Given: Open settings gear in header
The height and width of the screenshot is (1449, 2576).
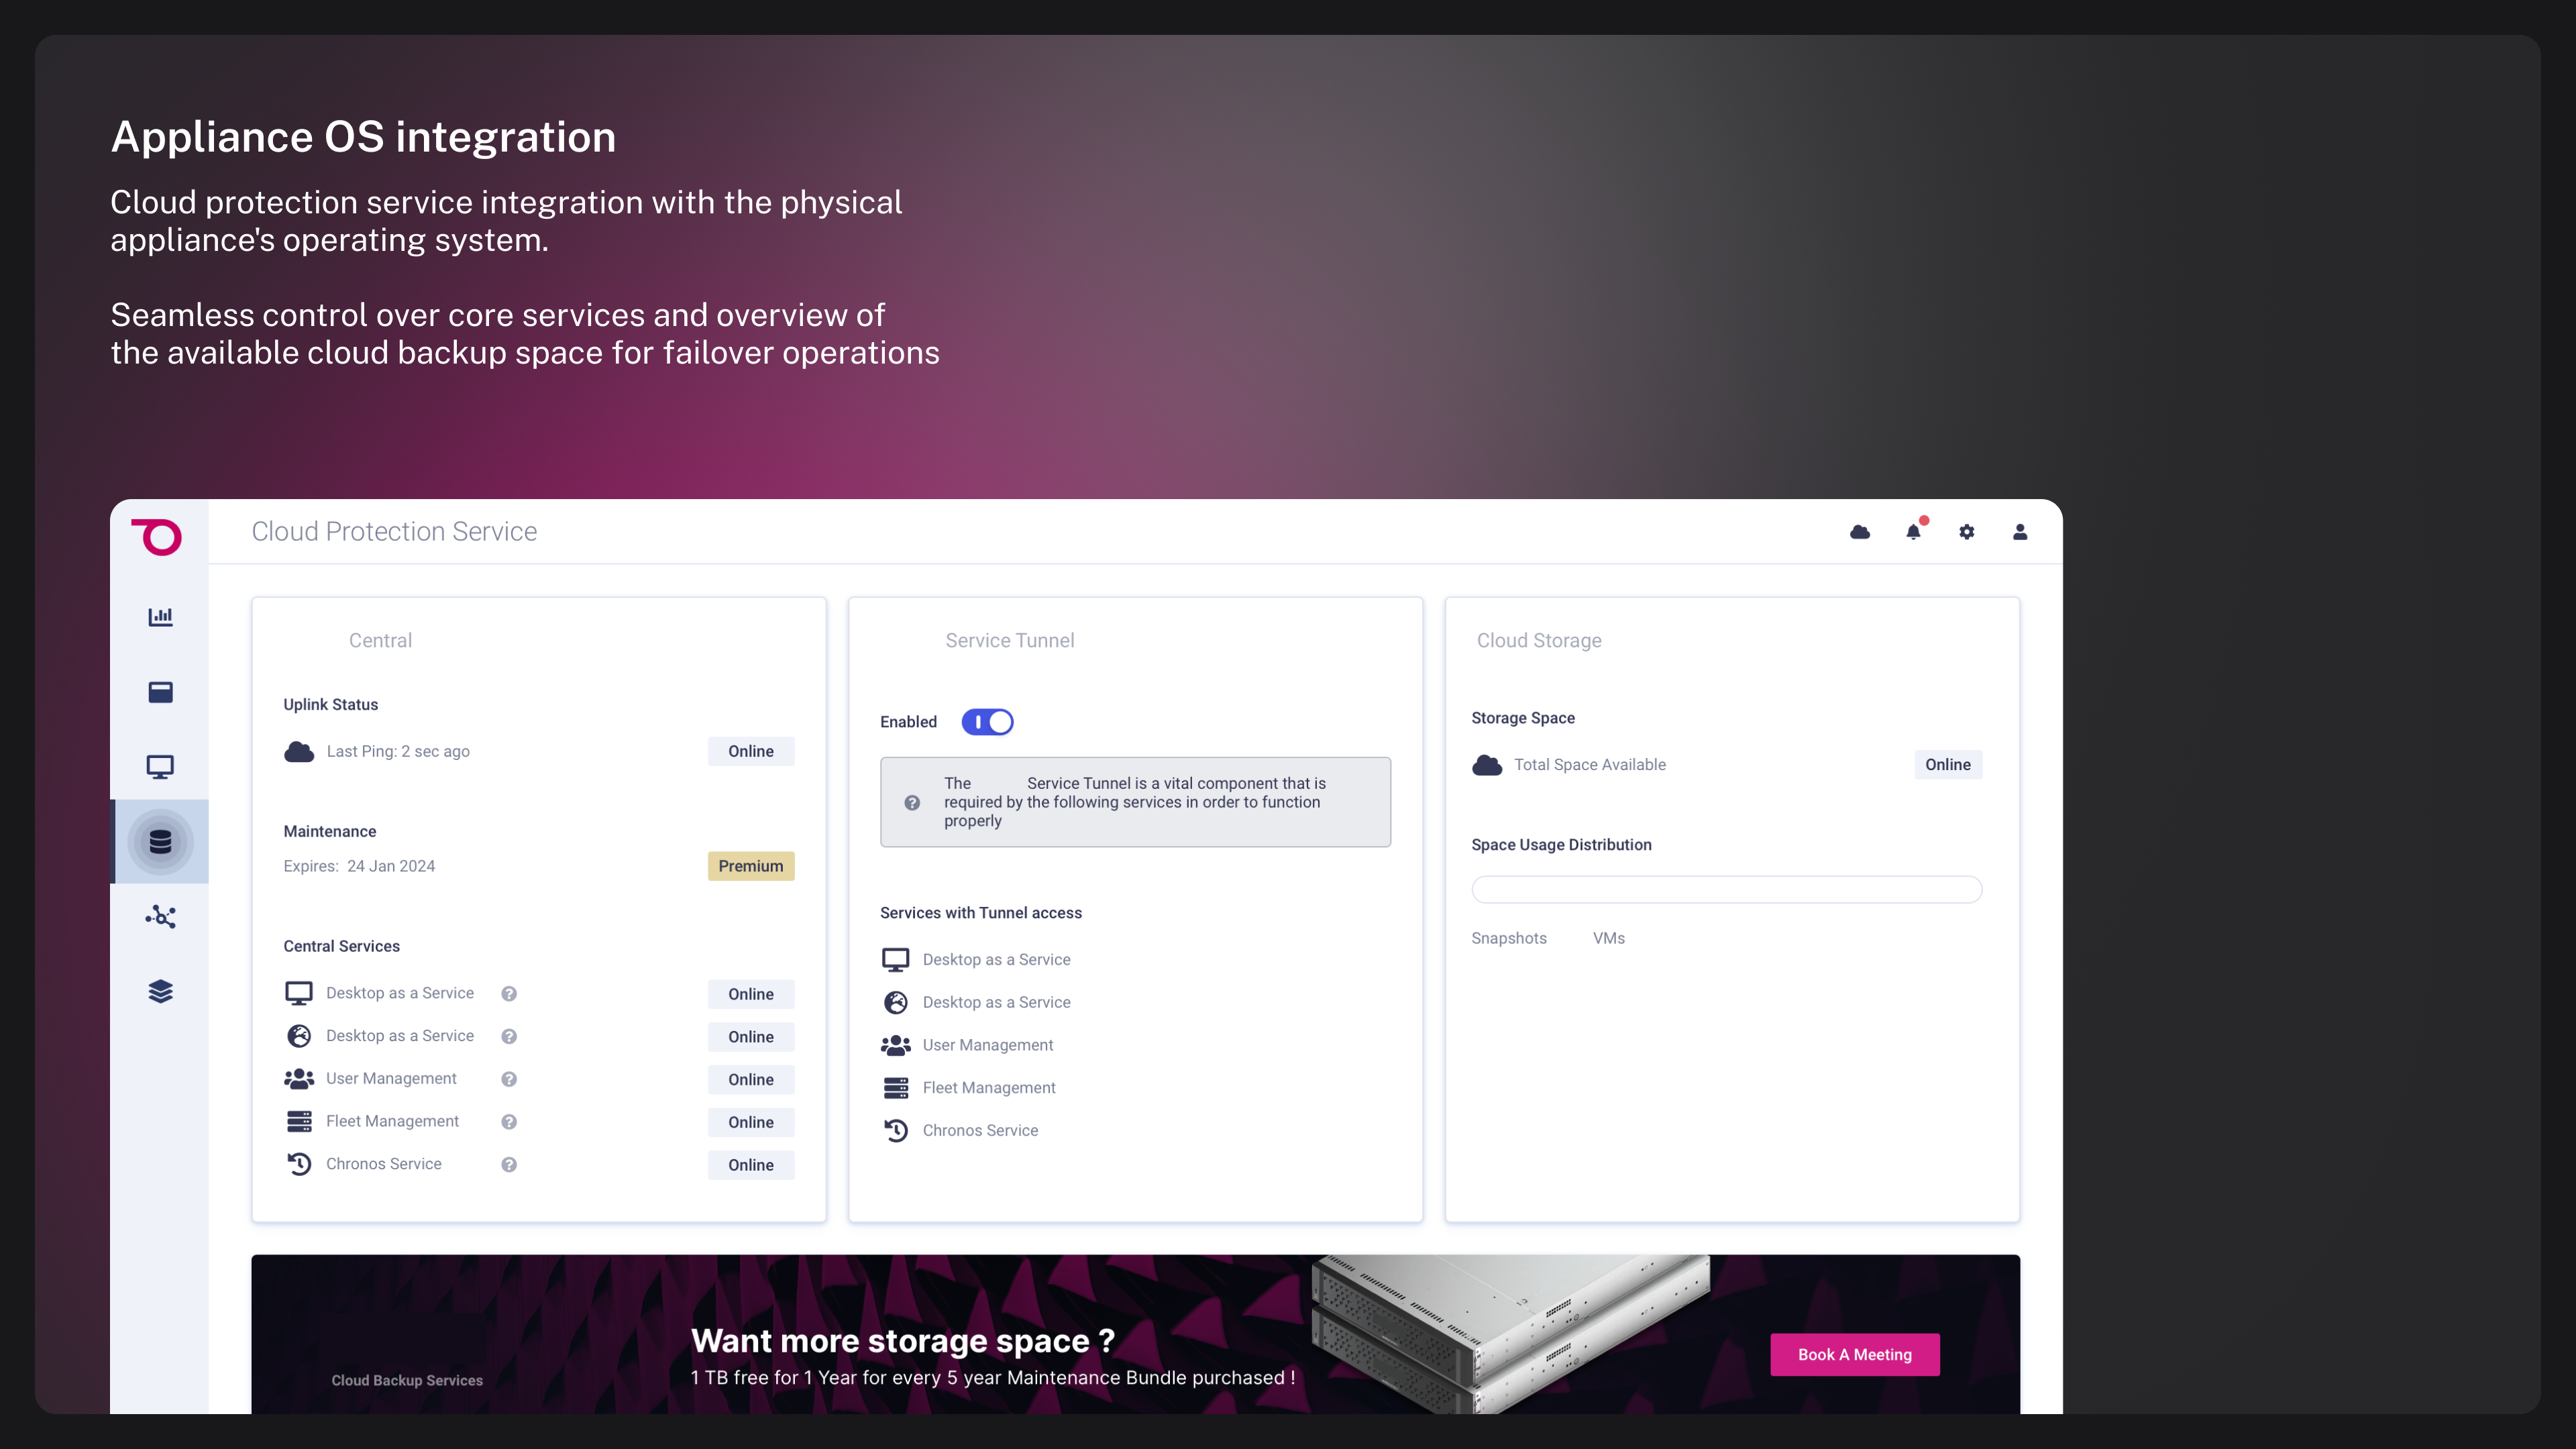Looking at the screenshot, I should [x=1966, y=532].
